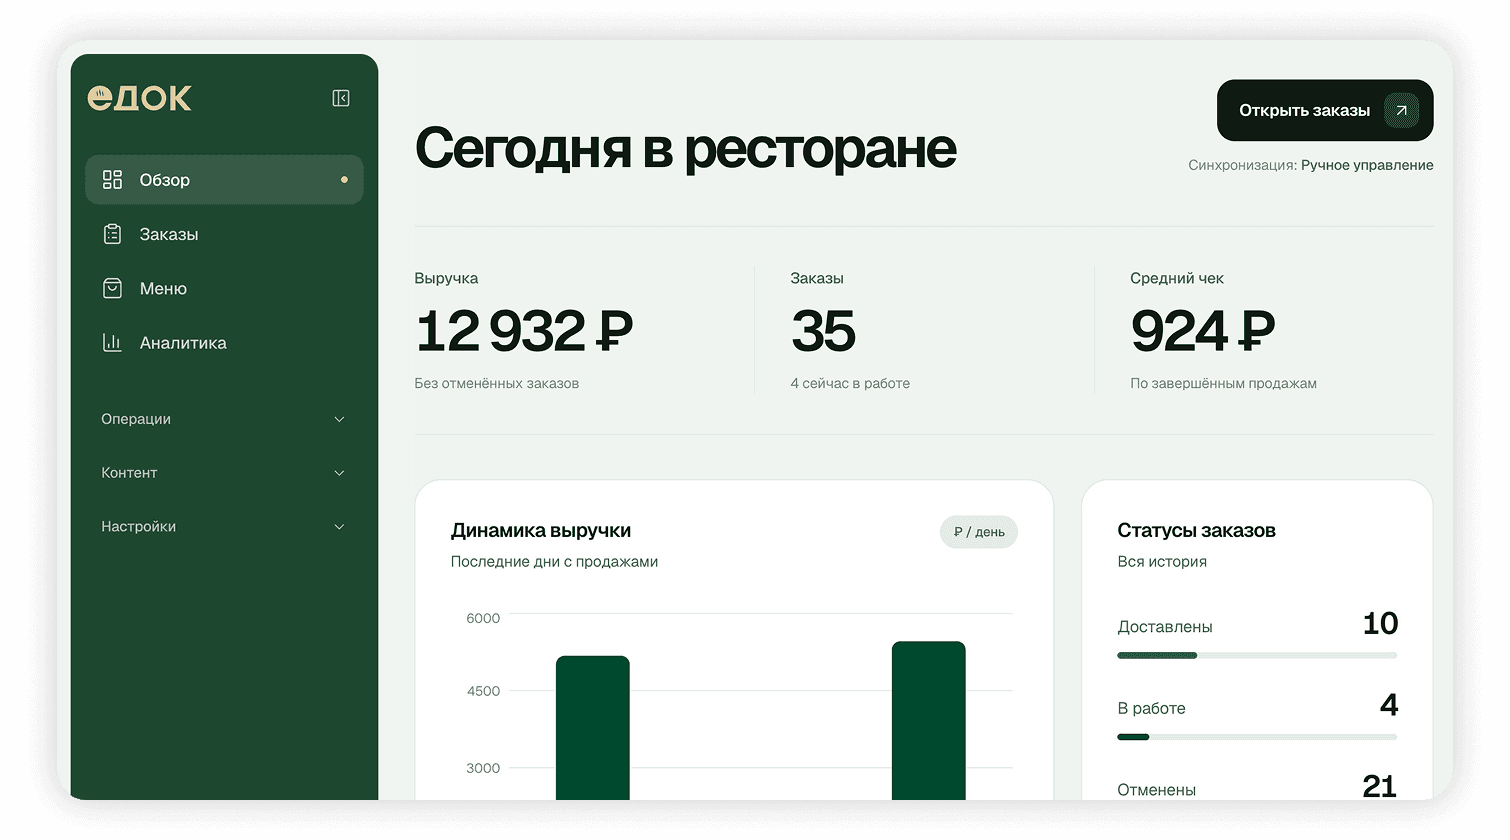Click the 4500 axis label
The height and width of the screenshot is (840, 1510).
coord(483,691)
